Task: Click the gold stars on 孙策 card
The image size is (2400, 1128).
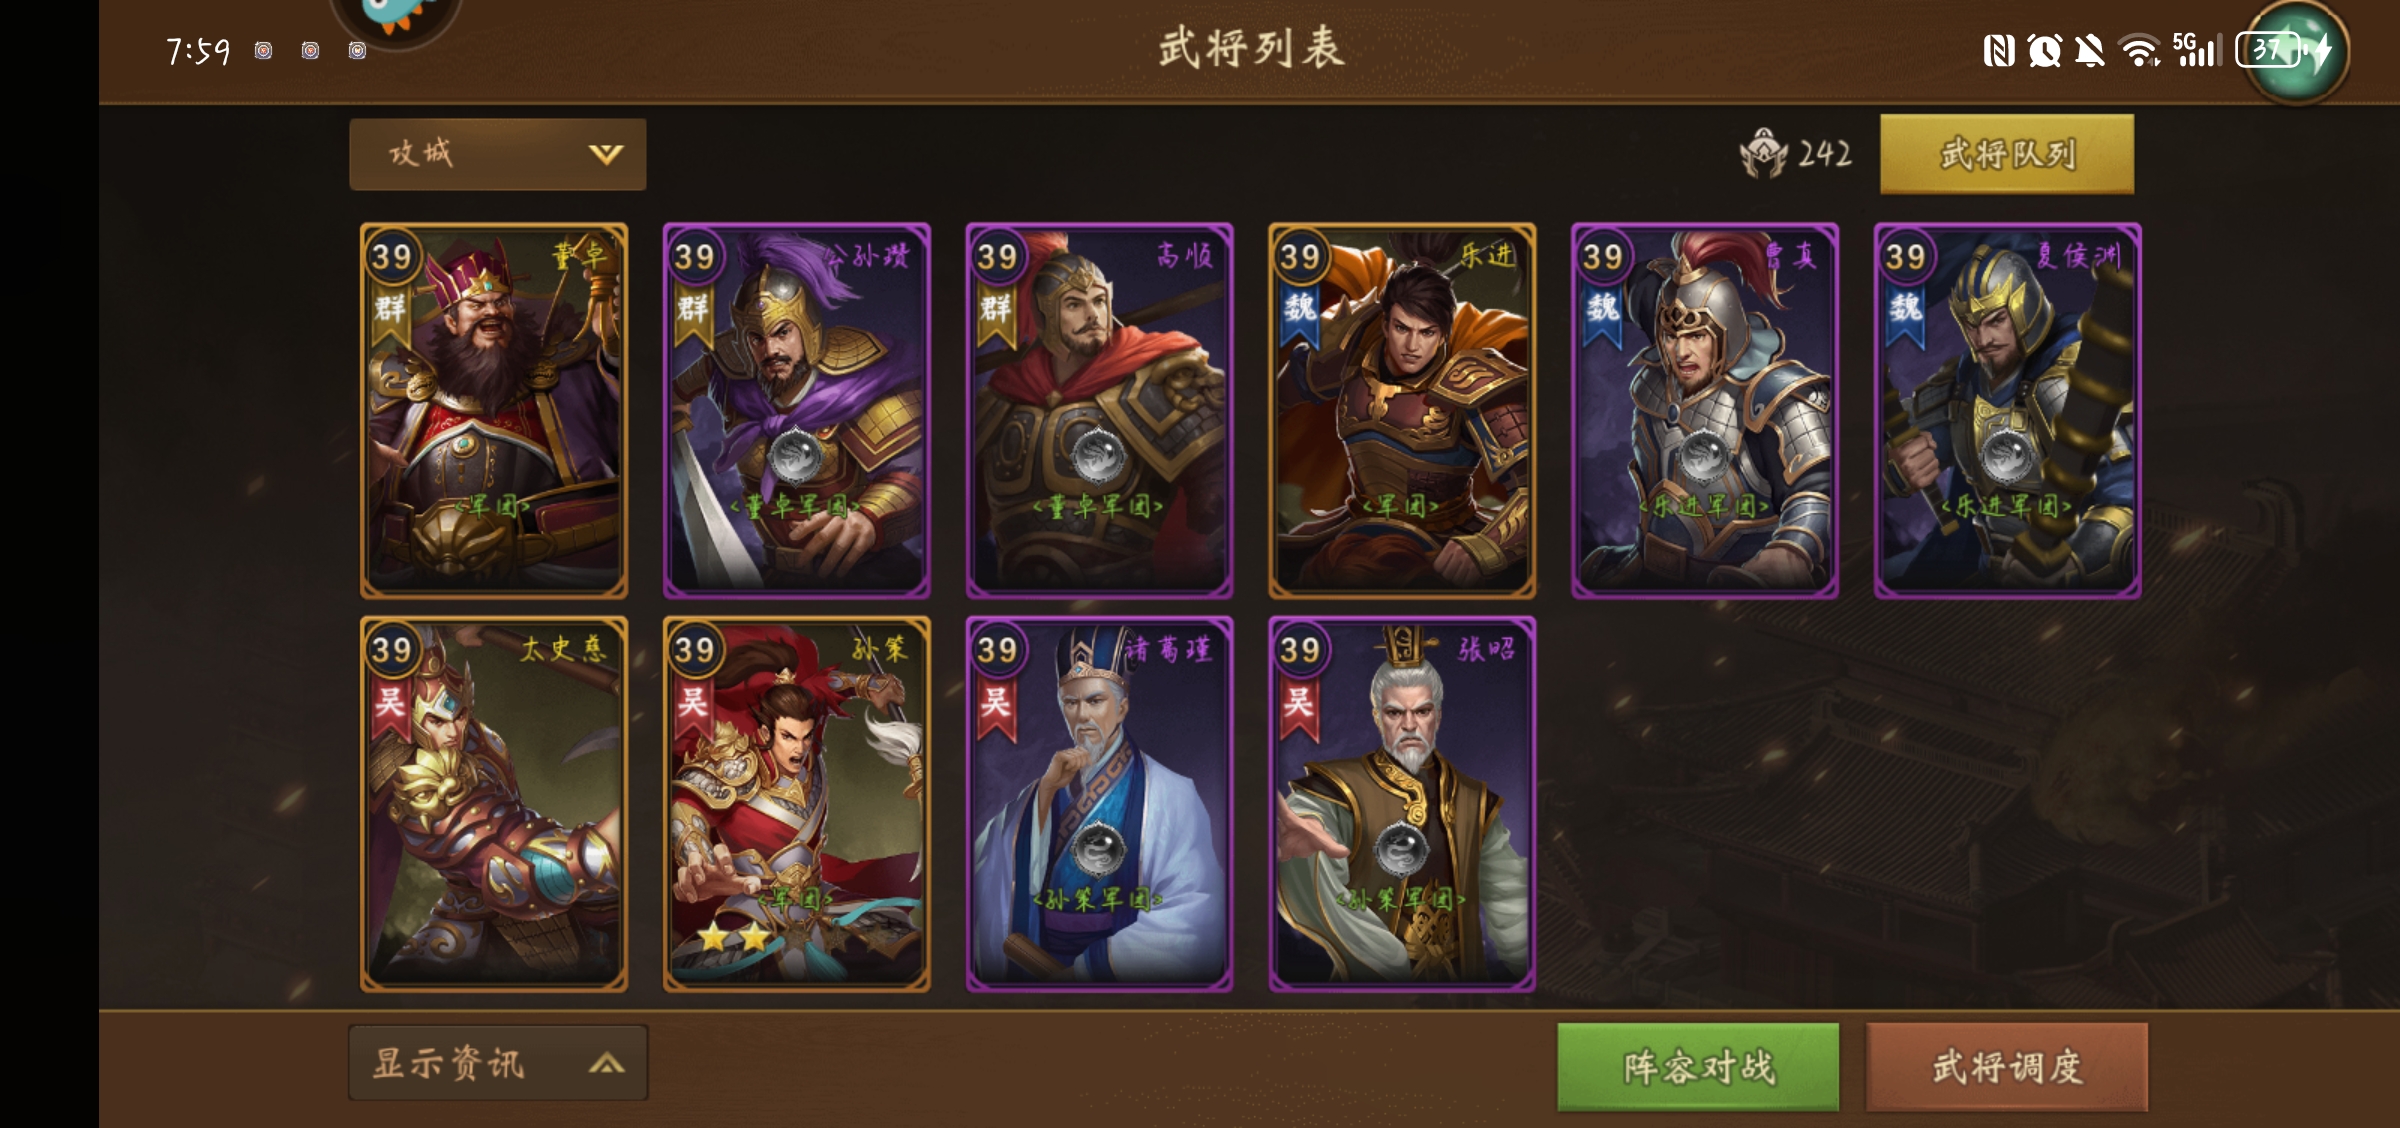Action: point(735,937)
